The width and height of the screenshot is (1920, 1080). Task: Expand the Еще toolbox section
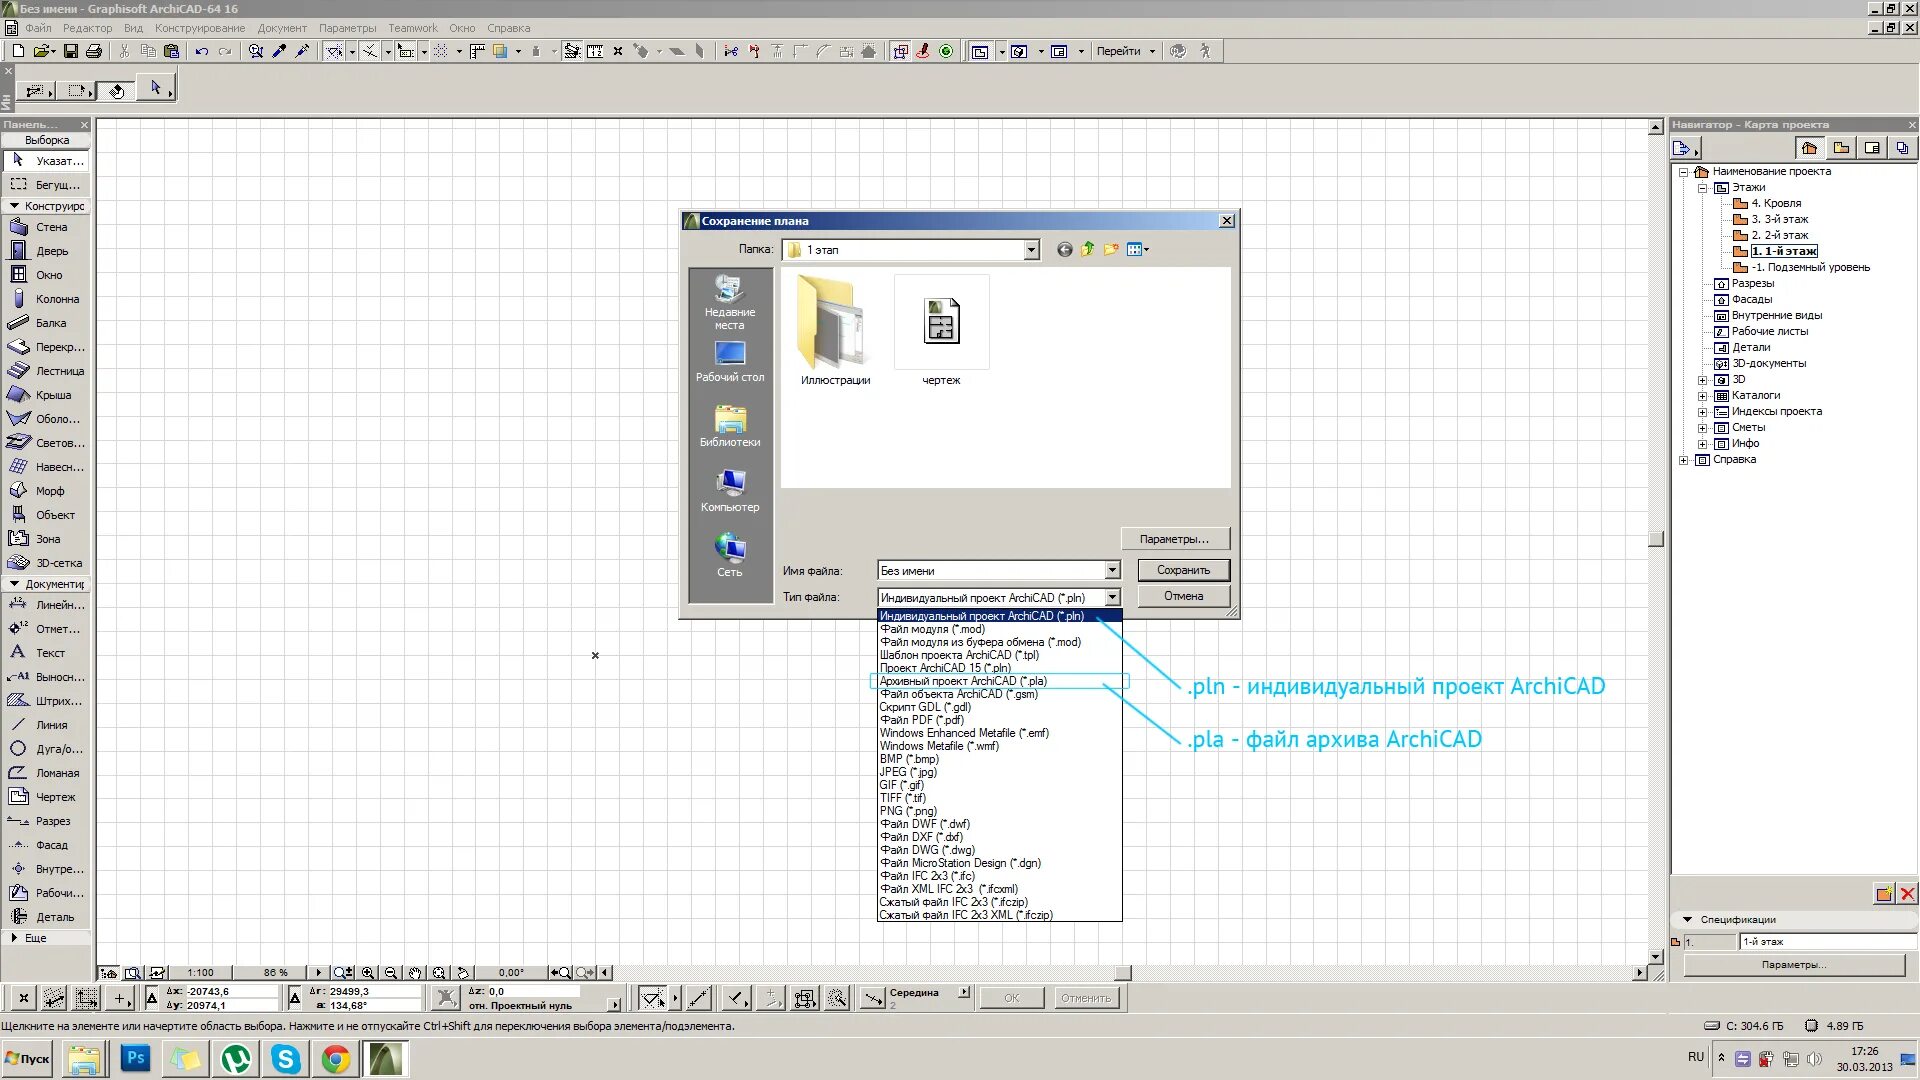(x=14, y=938)
